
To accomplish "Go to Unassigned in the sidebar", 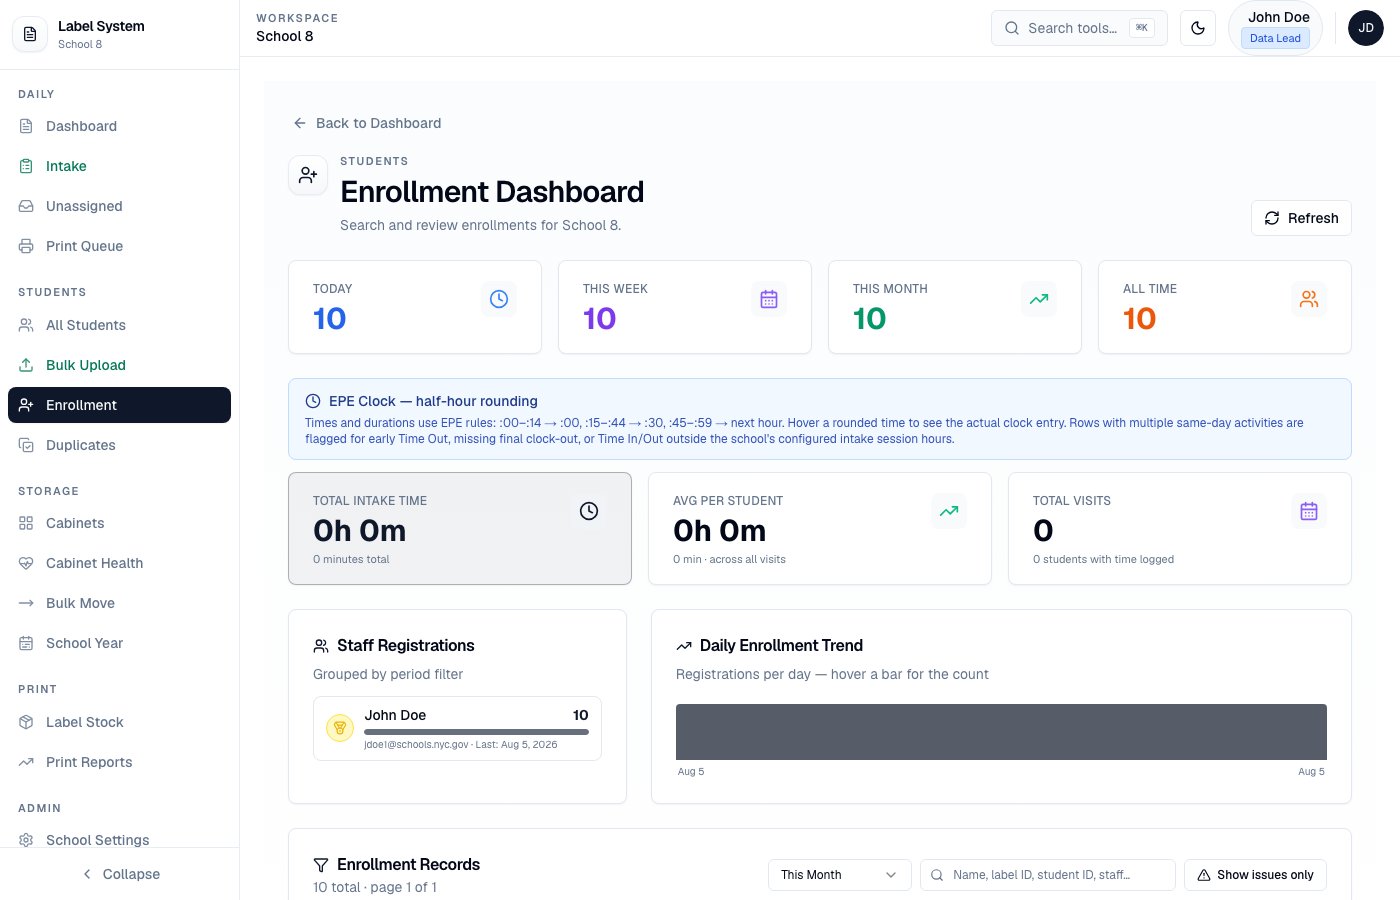I will click(119, 206).
